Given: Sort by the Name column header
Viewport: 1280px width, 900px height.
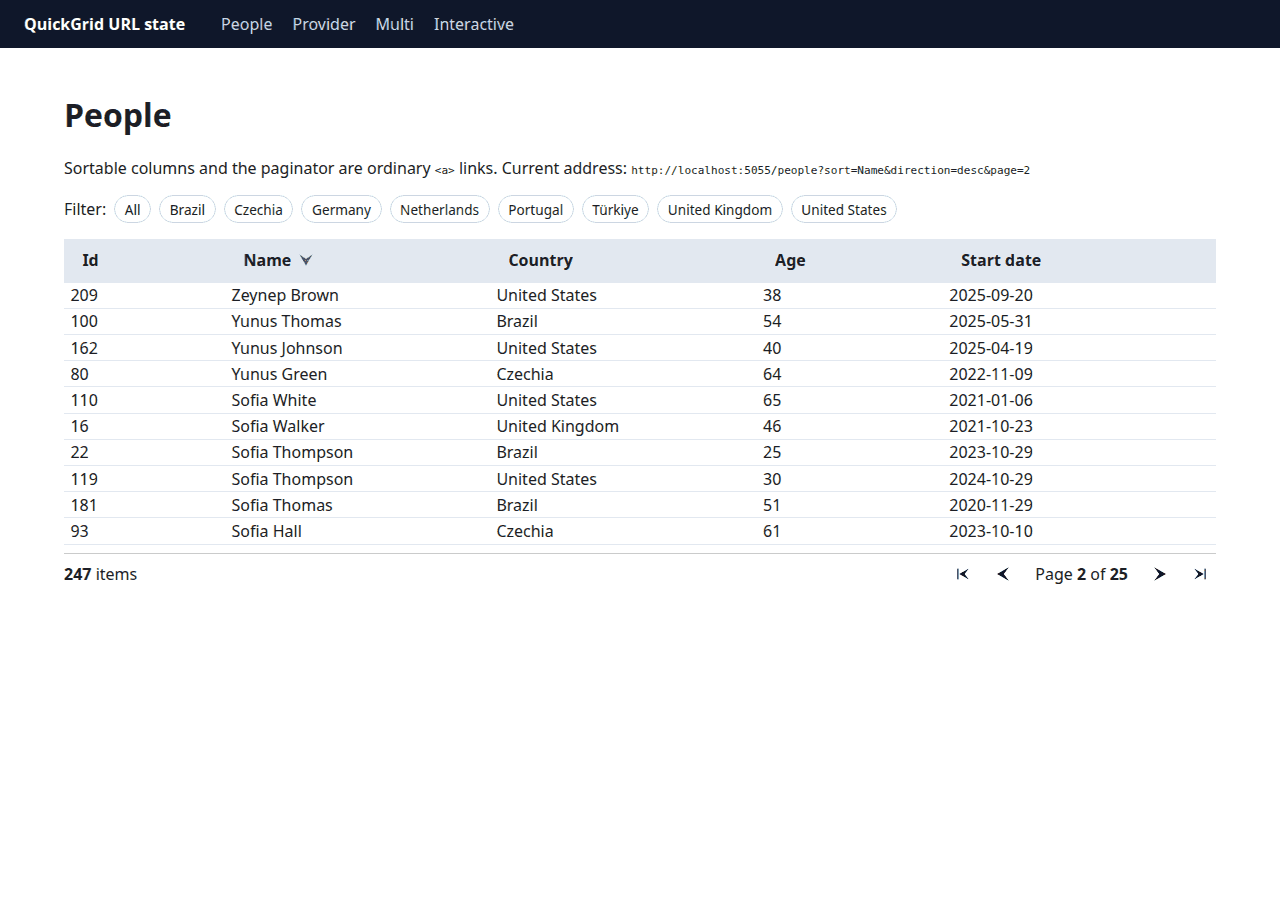Looking at the screenshot, I should coord(267,260).
